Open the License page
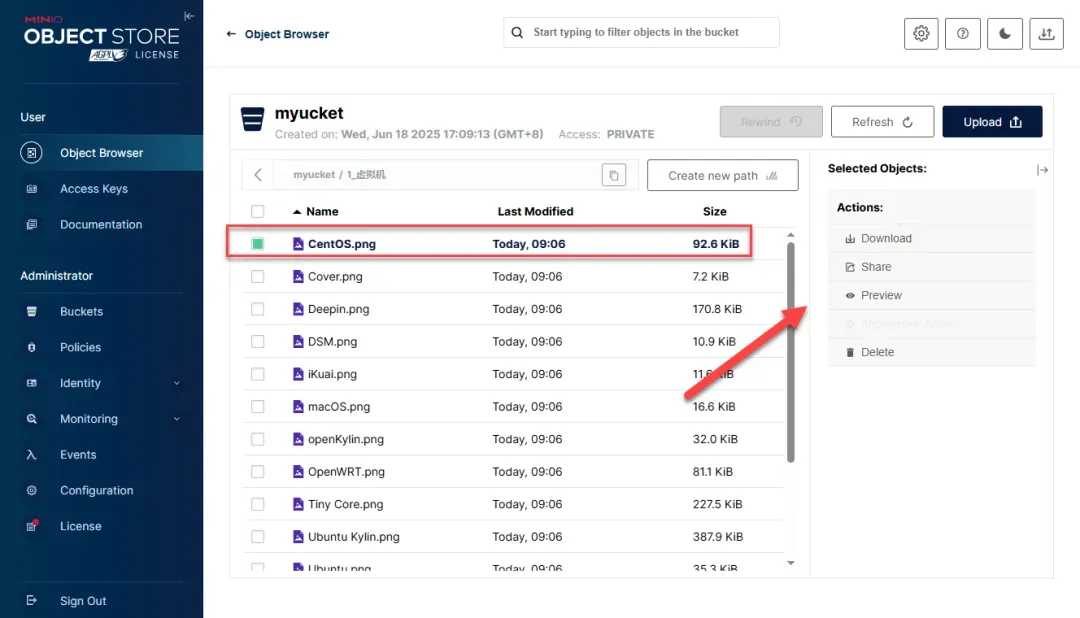 [78, 526]
